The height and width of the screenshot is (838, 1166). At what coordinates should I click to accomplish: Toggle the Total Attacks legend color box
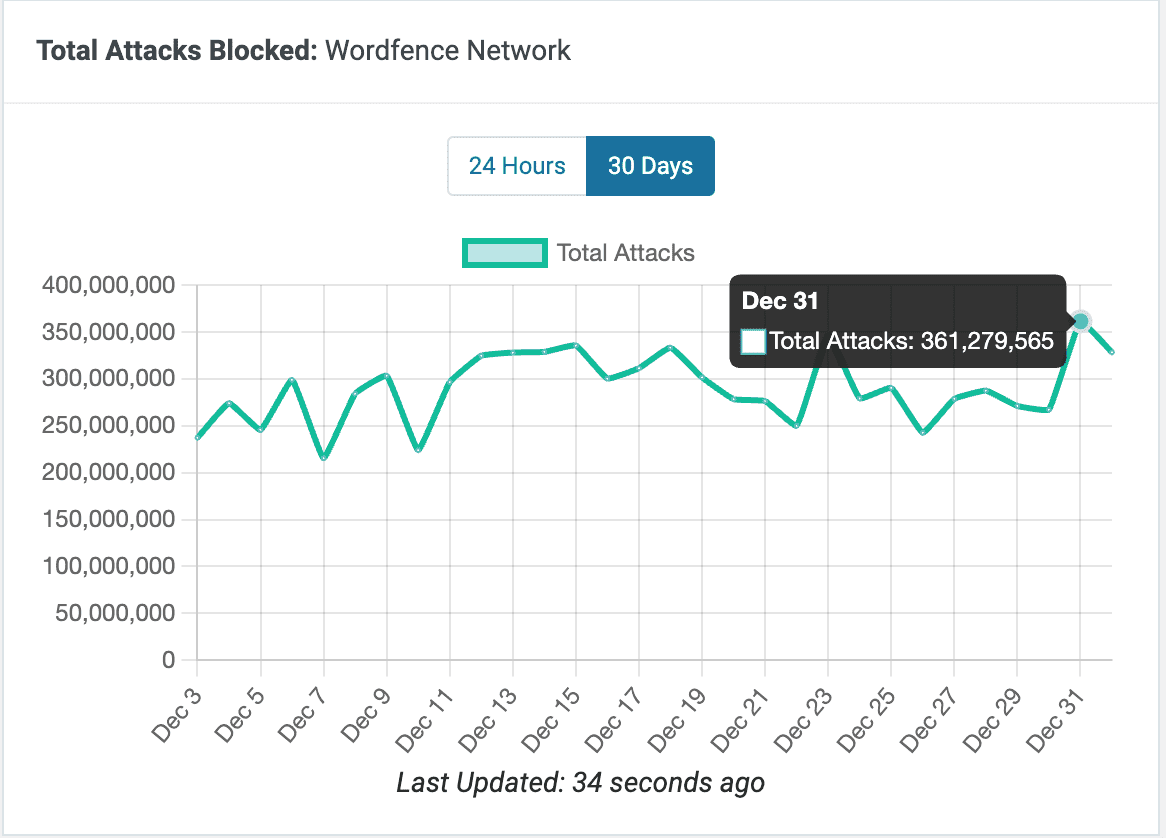pyautogui.click(x=504, y=253)
